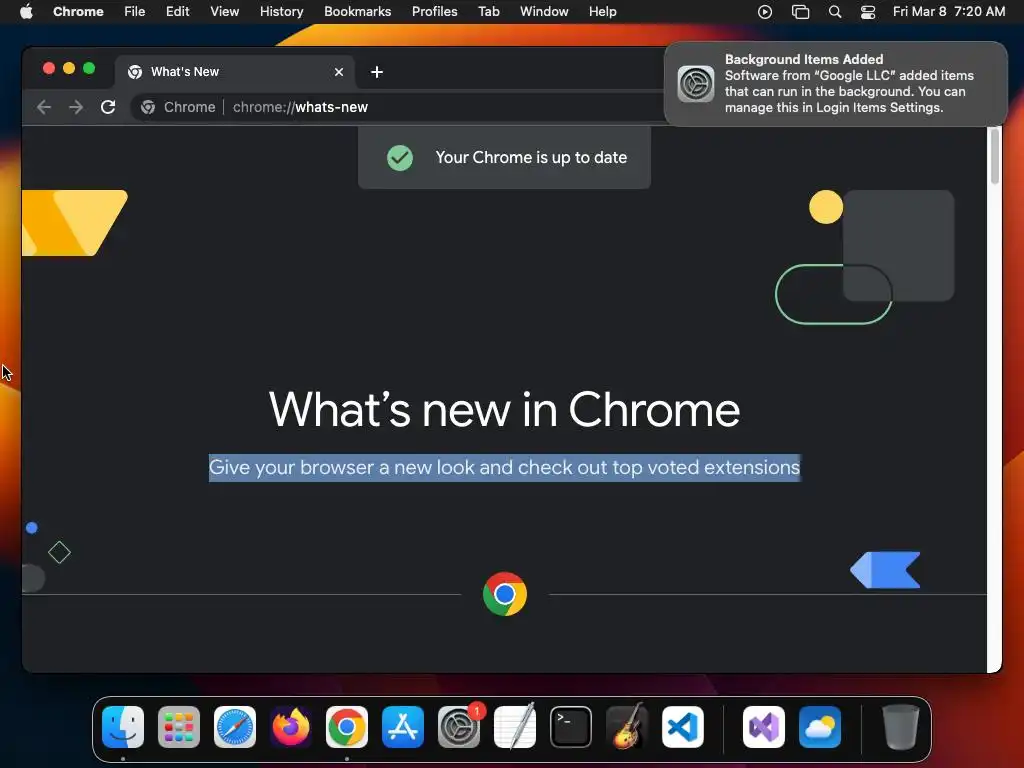Screen dimensions: 1024x768
Task: Open Spotlight search in menu bar
Action: pos(835,11)
